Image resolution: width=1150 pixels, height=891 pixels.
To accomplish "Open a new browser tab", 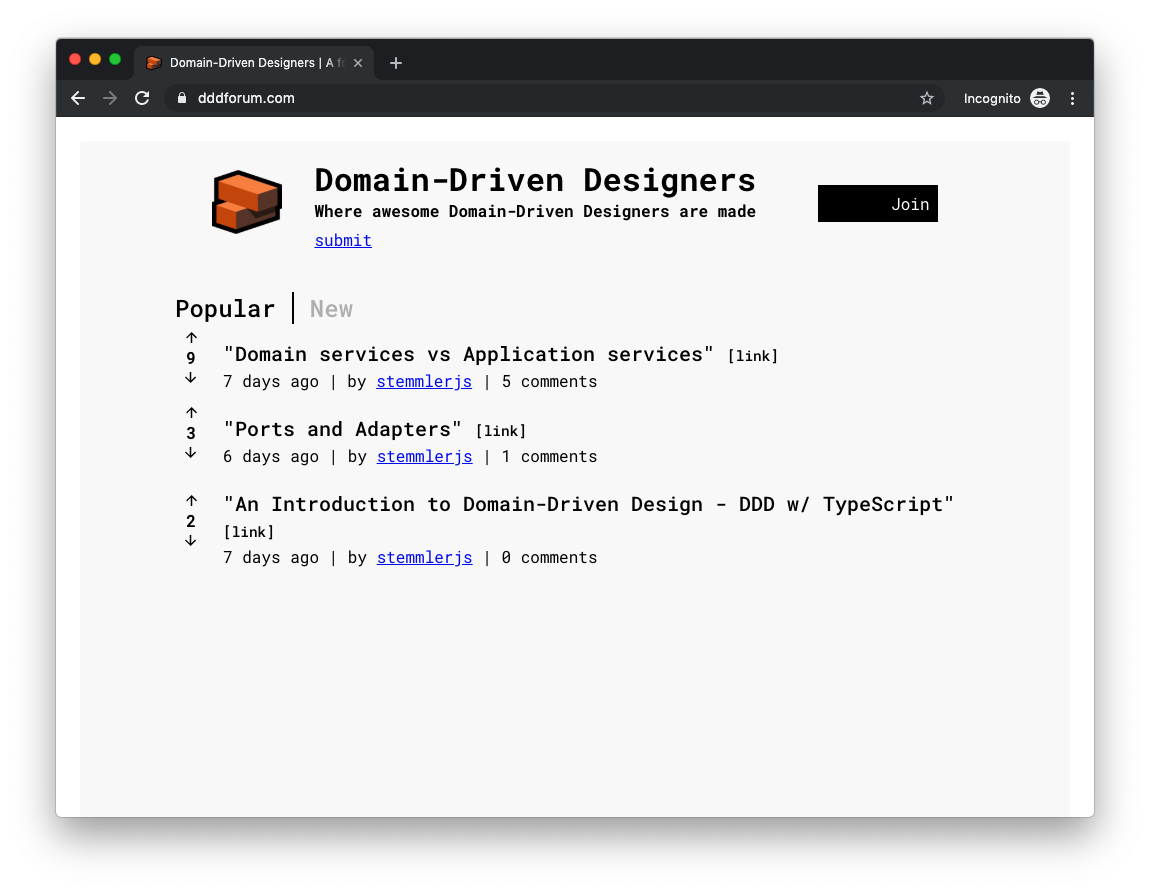I will coord(396,63).
